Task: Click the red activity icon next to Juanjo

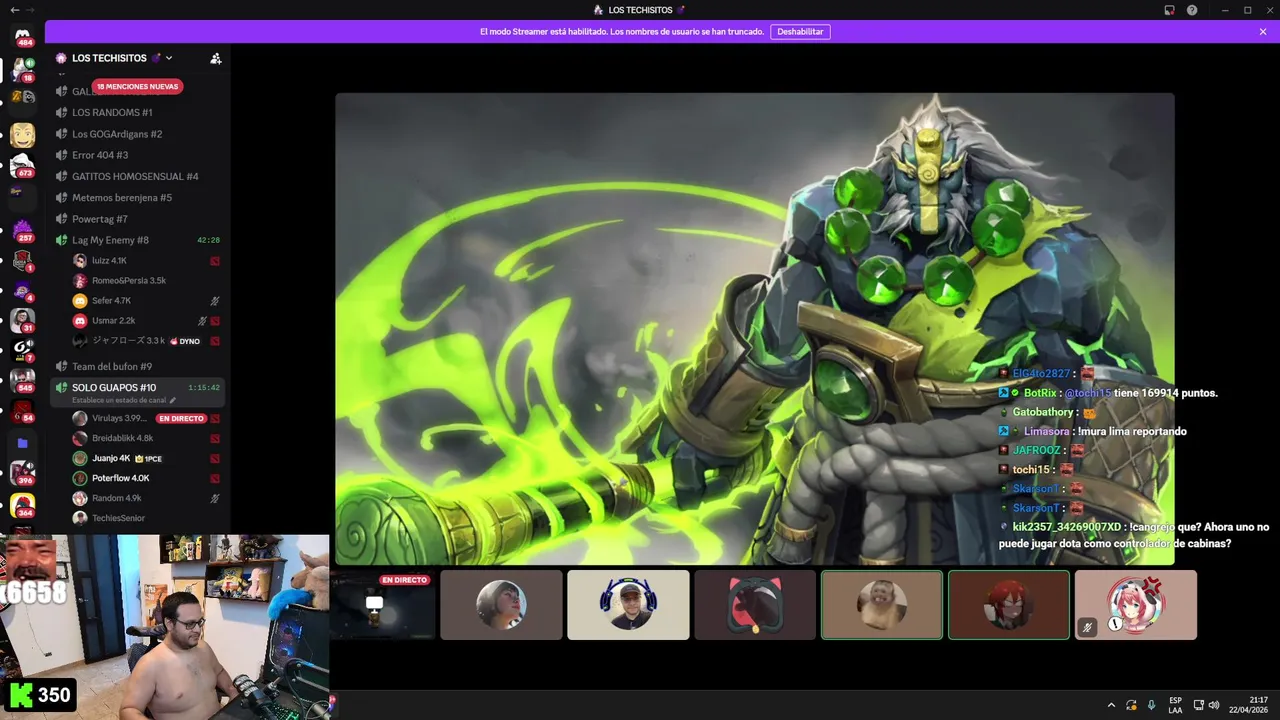Action: point(215,458)
